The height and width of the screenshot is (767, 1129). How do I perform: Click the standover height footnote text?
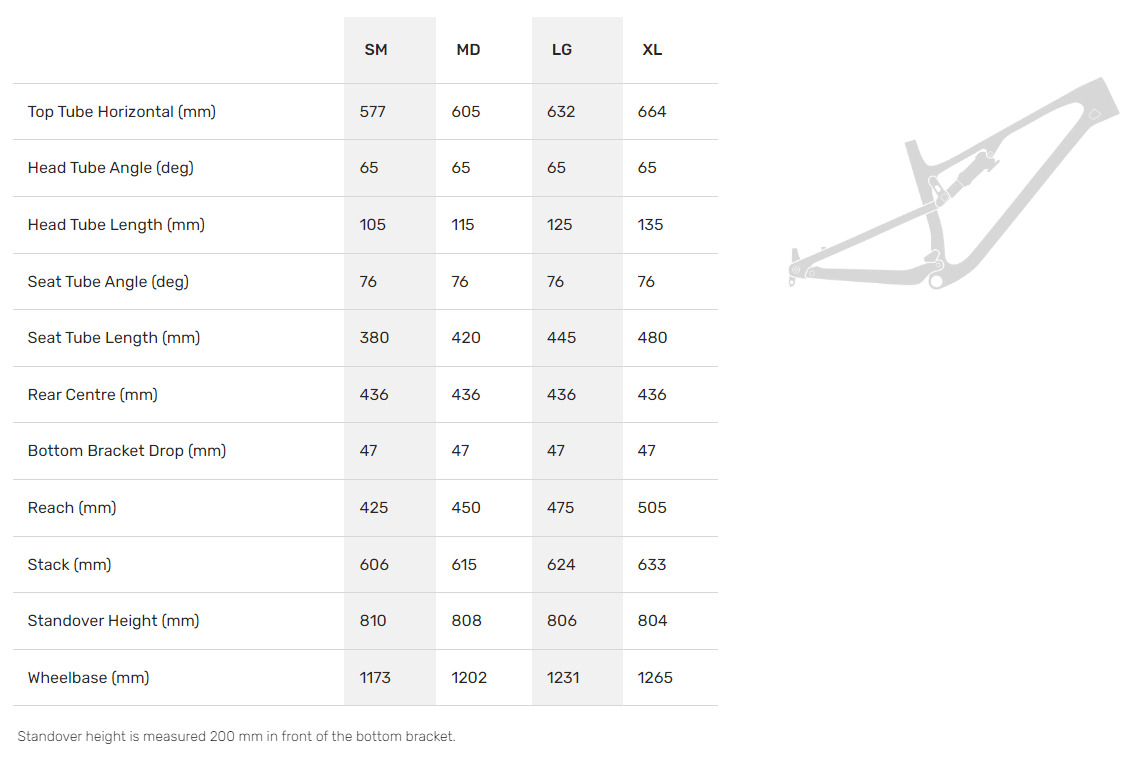coord(237,737)
